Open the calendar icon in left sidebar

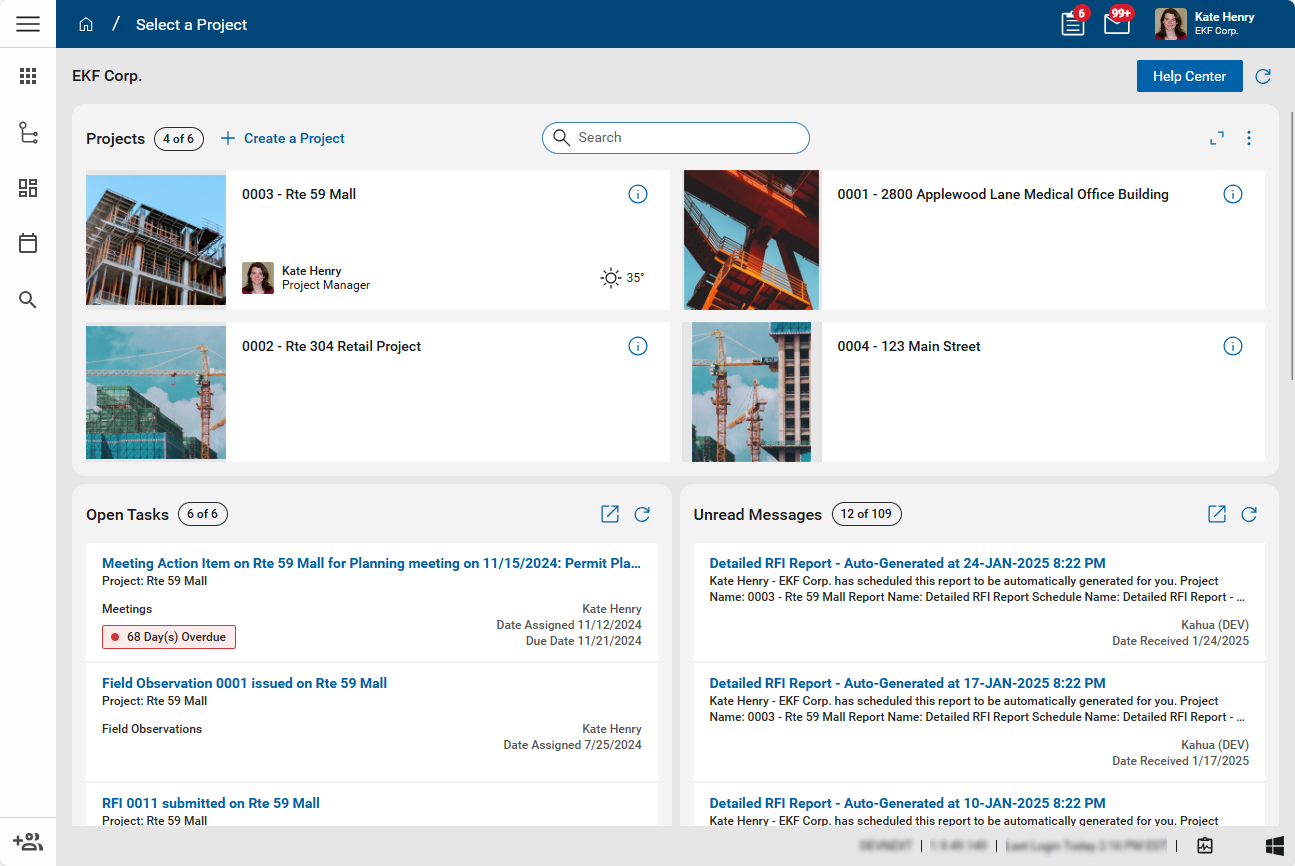(28, 243)
